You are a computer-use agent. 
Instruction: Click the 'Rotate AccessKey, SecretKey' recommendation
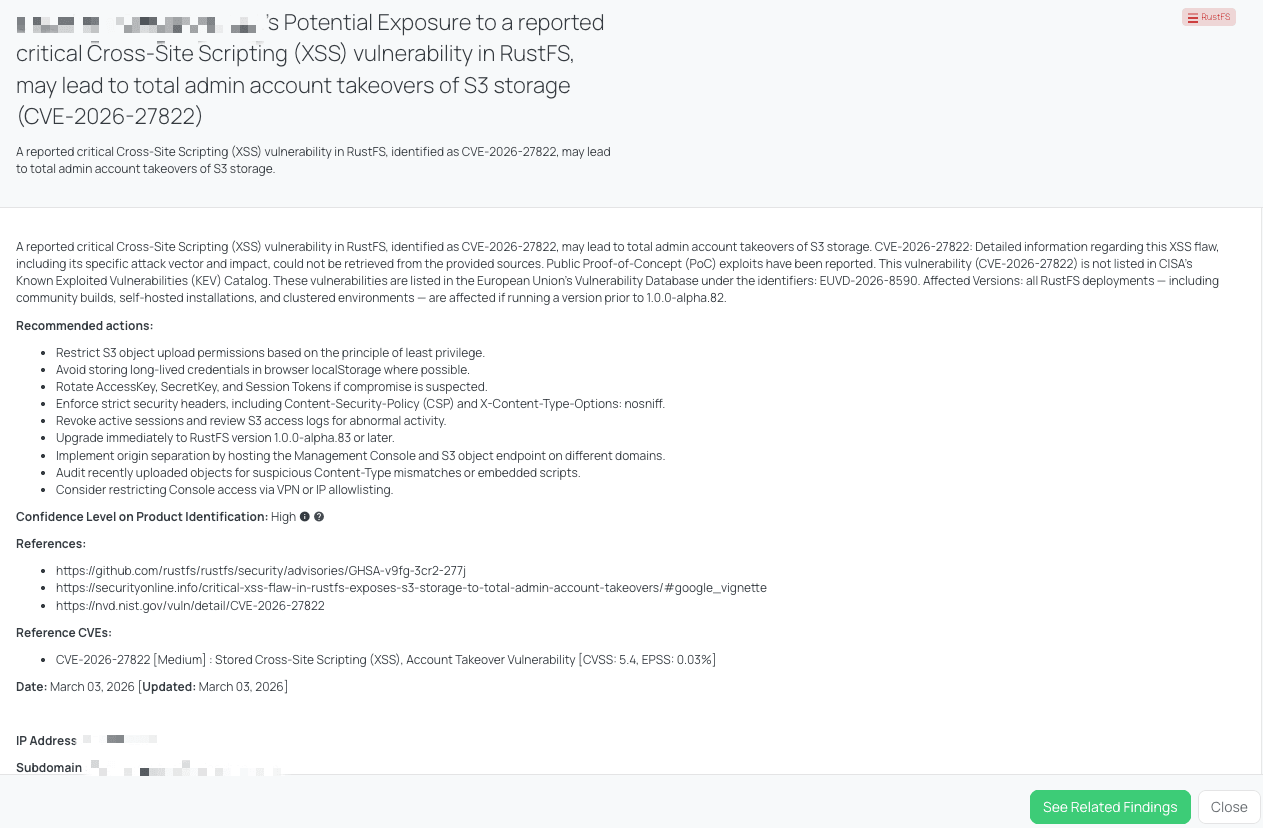click(x=272, y=387)
